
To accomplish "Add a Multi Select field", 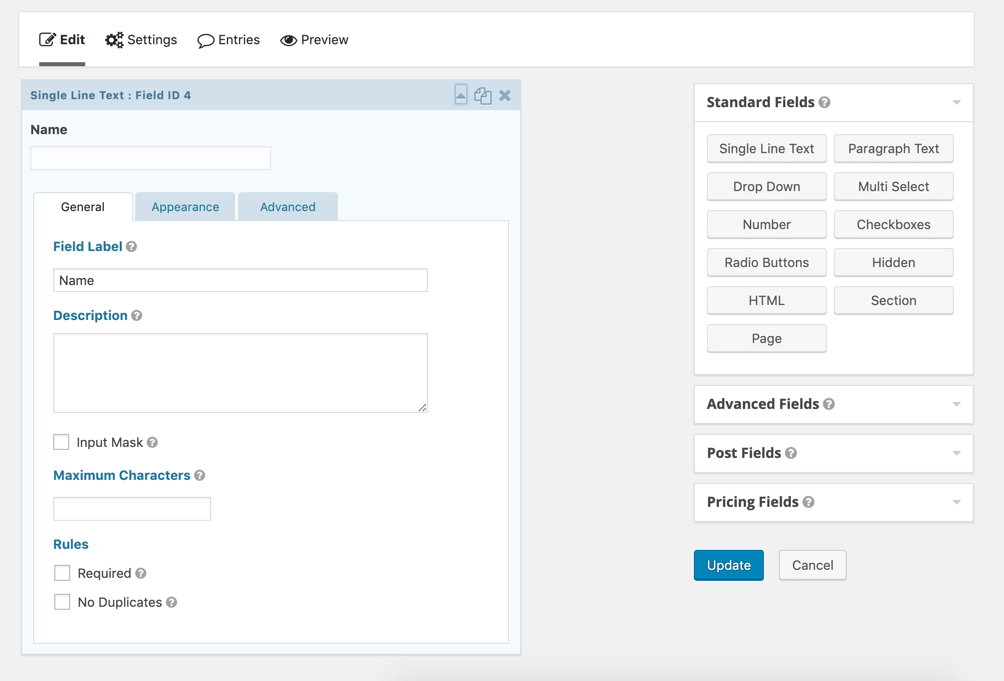I will [x=893, y=186].
